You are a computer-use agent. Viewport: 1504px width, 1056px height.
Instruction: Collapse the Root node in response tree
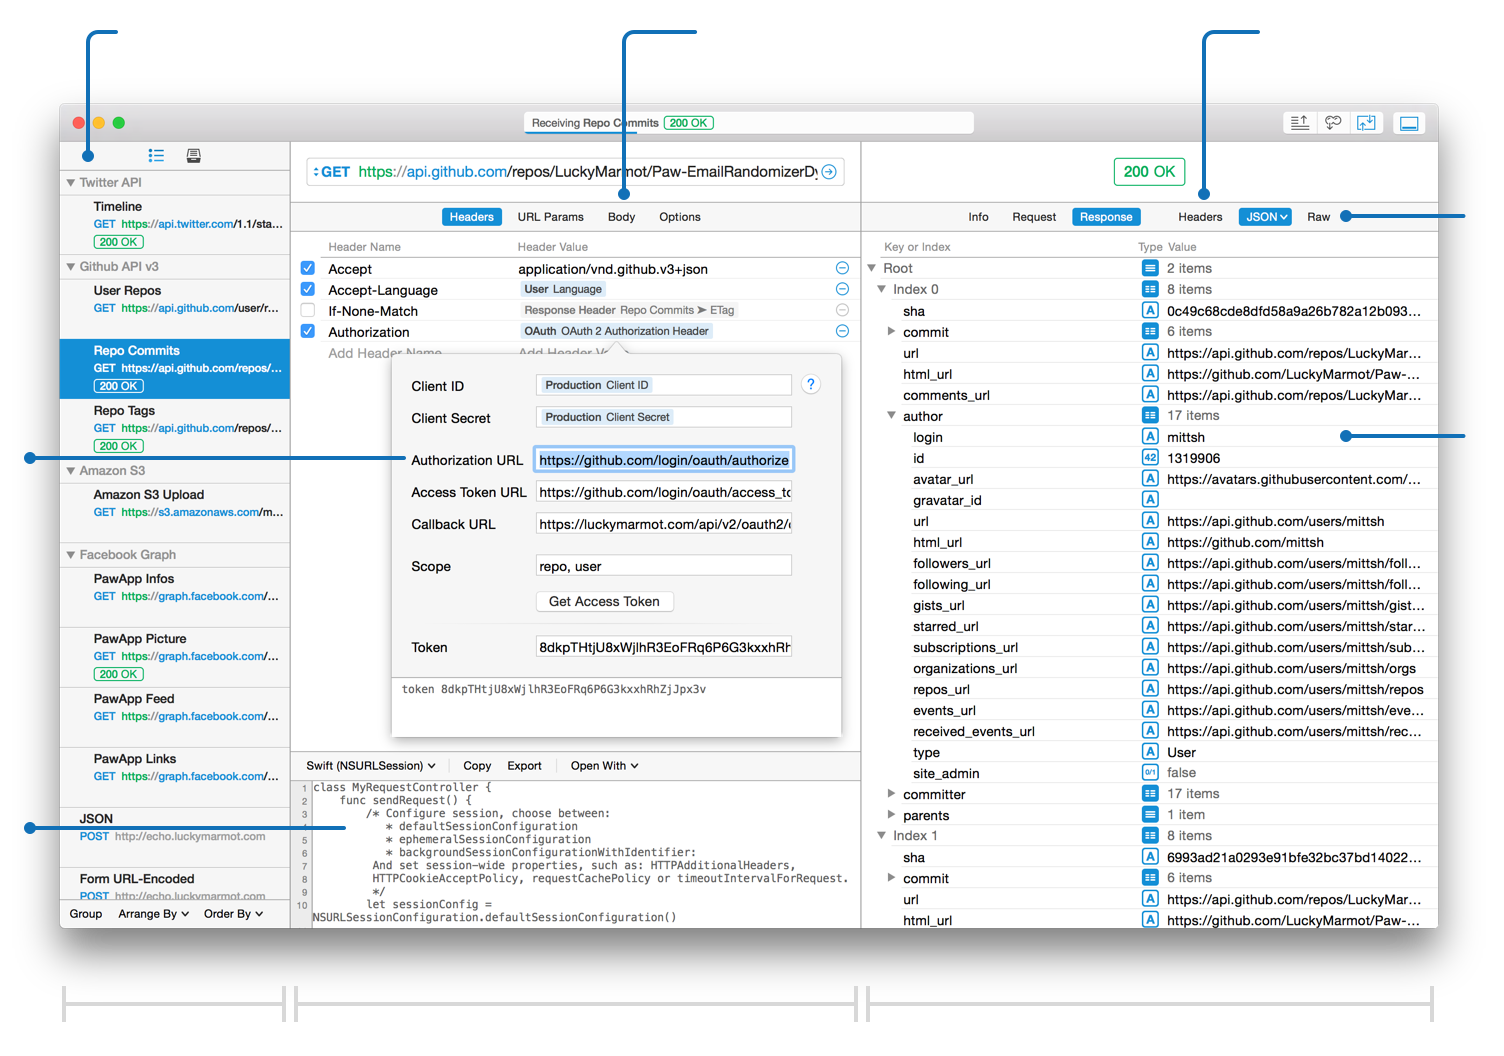[872, 268]
